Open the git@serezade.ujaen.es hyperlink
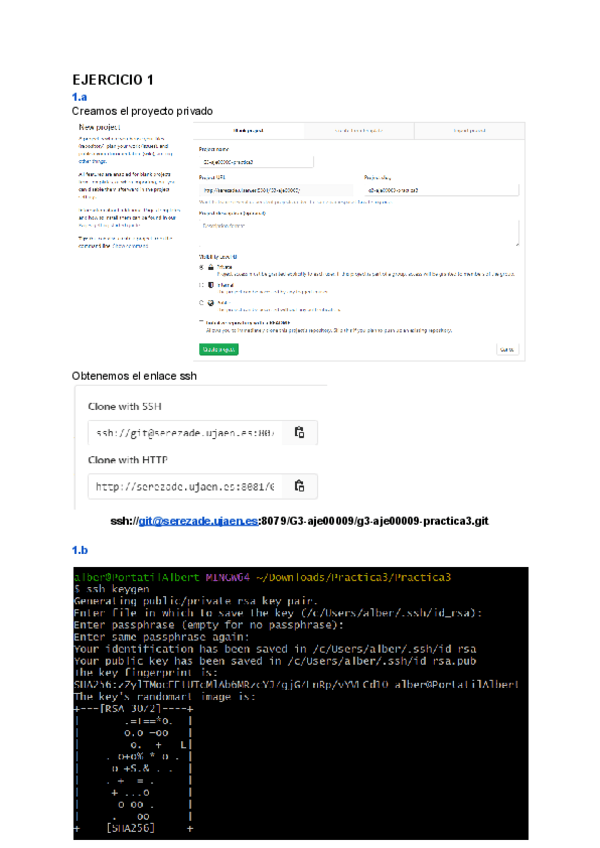Screen dimensions: 600x848 tap(198, 521)
